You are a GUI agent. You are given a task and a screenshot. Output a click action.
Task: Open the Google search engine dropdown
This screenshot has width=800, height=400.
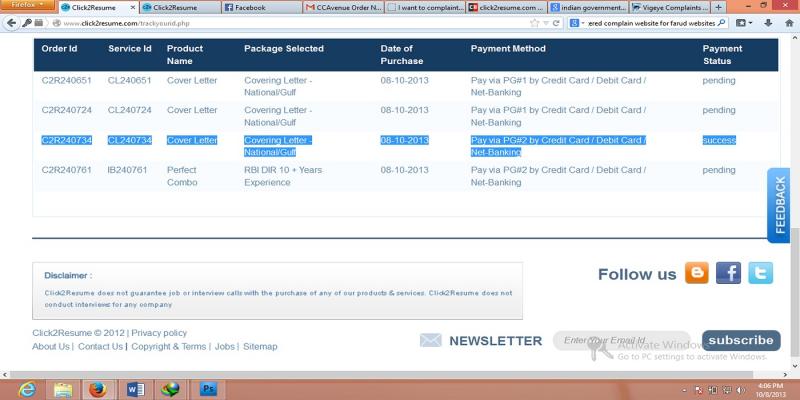[x=577, y=23]
